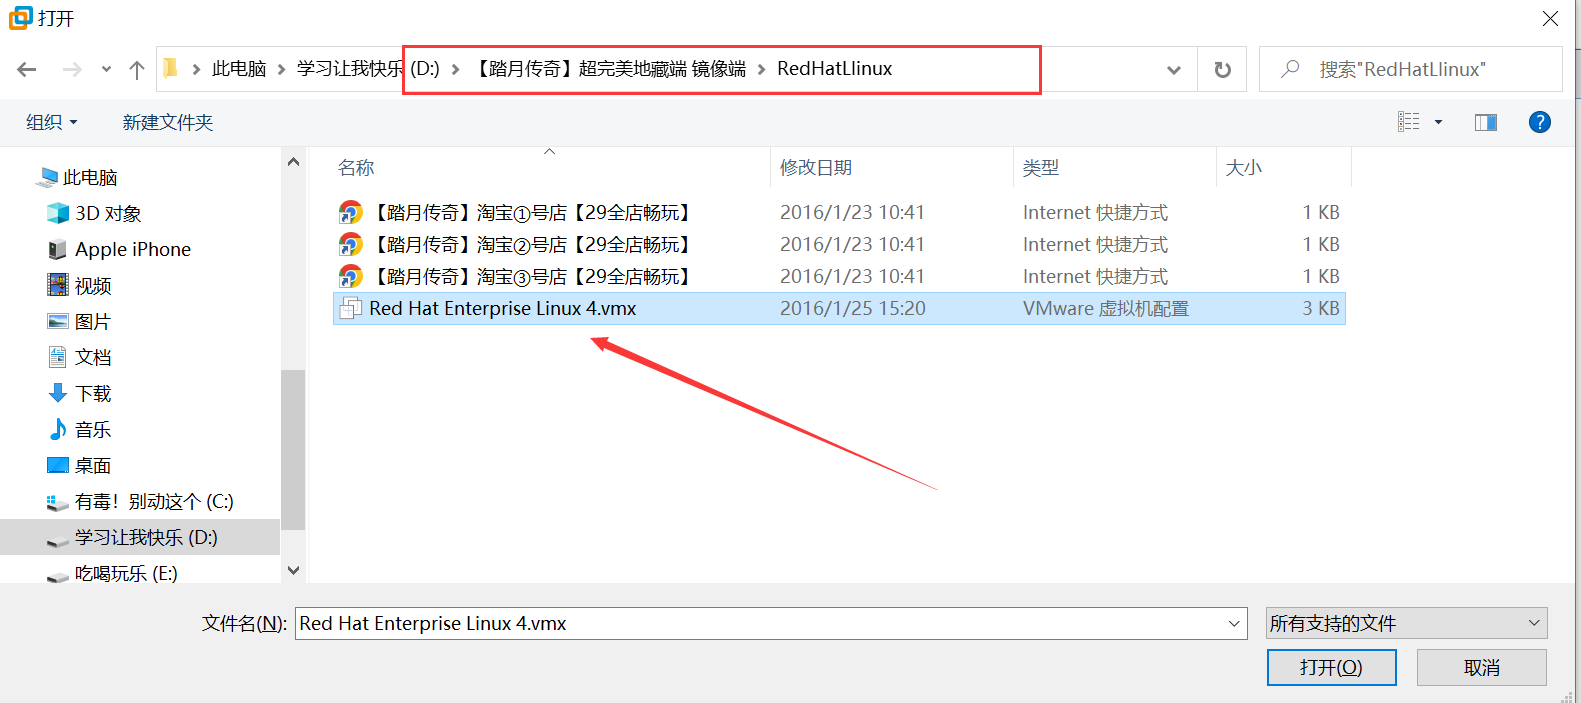
Task: Click the 视频 film icon
Action: point(58,285)
